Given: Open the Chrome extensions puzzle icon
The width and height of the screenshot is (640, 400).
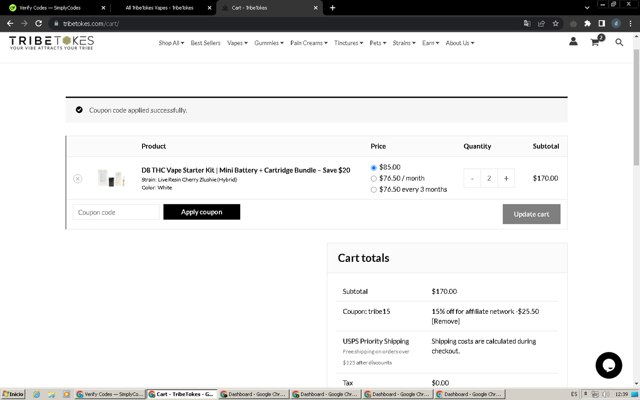Looking at the screenshot, I should pyautogui.click(x=587, y=24).
